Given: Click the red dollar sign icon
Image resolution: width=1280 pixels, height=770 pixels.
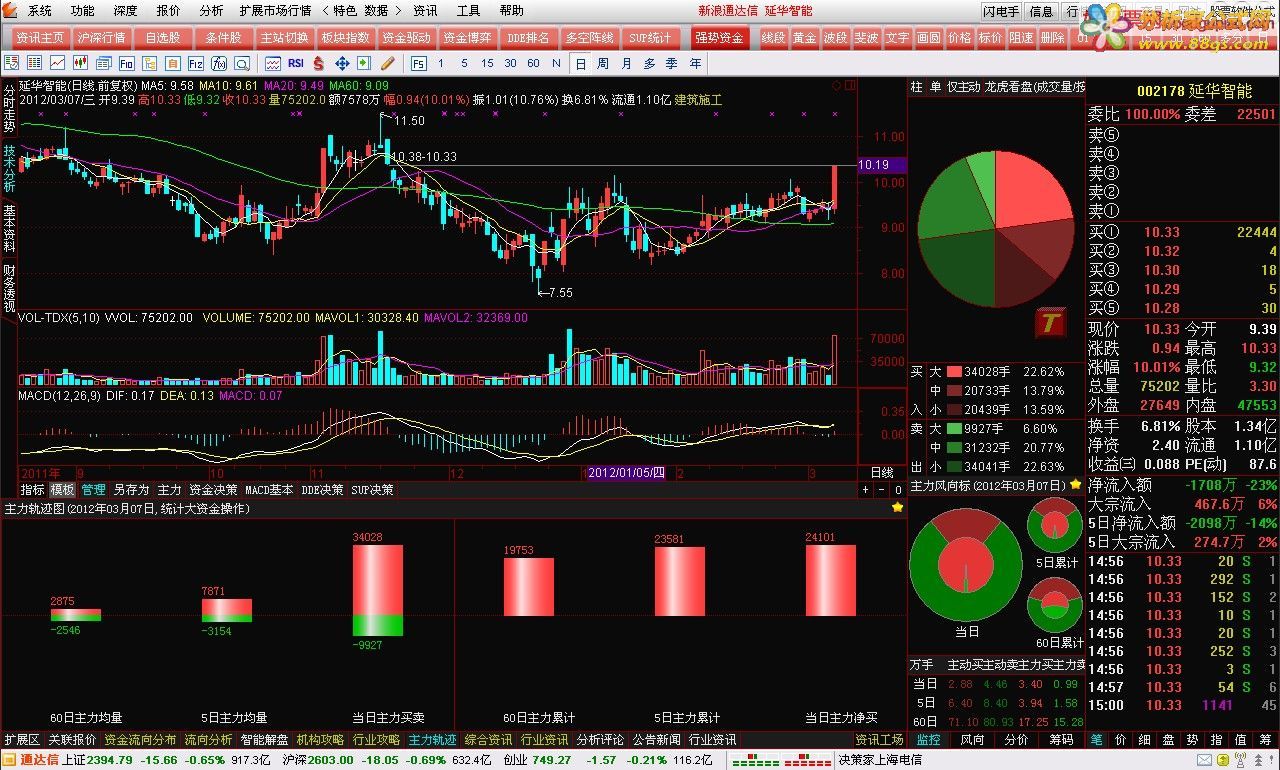Looking at the screenshot, I should click(x=319, y=63).
